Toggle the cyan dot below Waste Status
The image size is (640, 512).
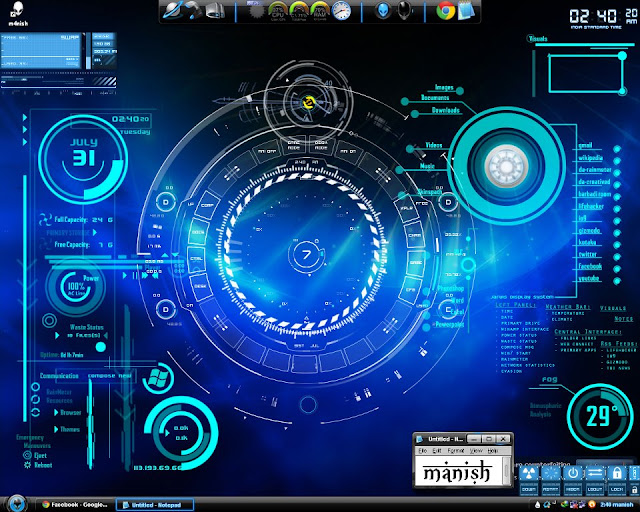point(100,347)
